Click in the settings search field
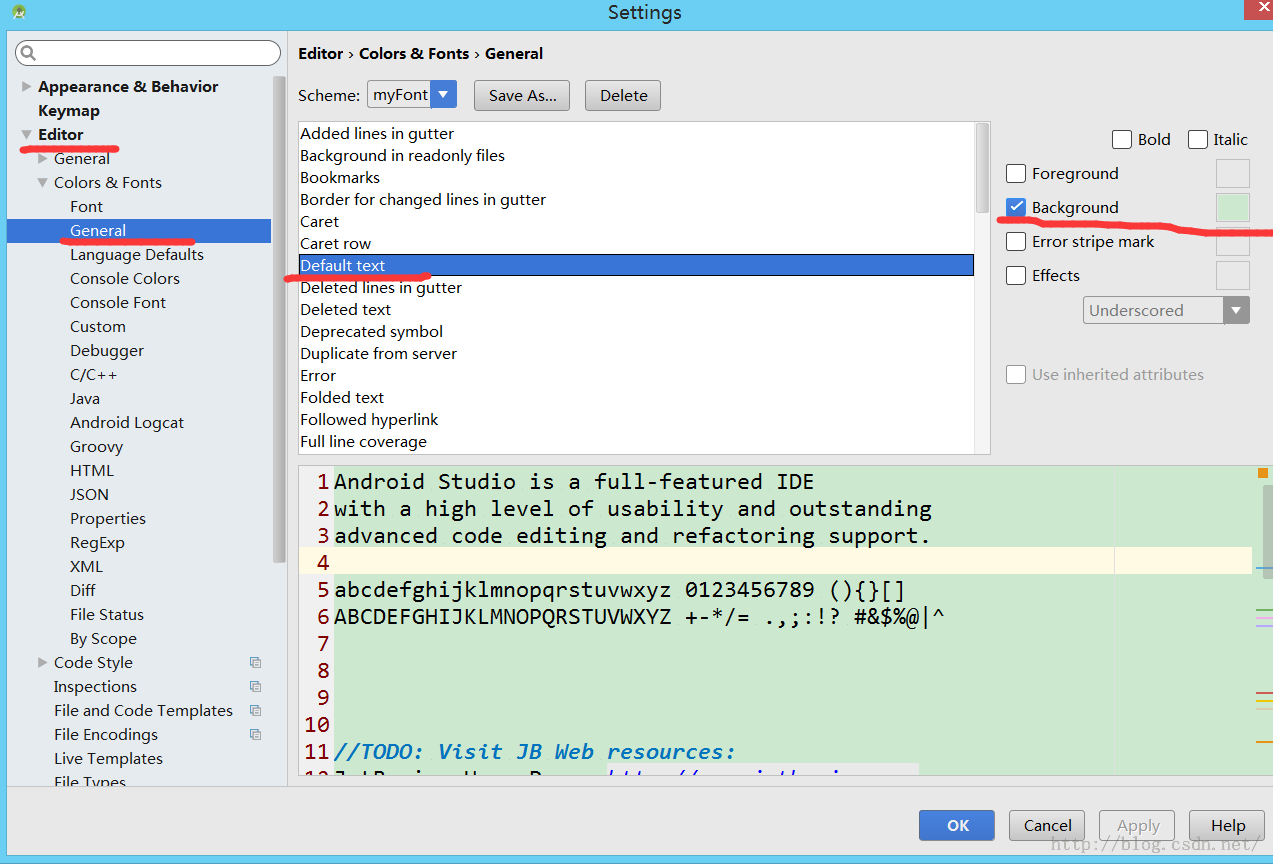The width and height of the screenshot is (1273, 864). point(148,53)
